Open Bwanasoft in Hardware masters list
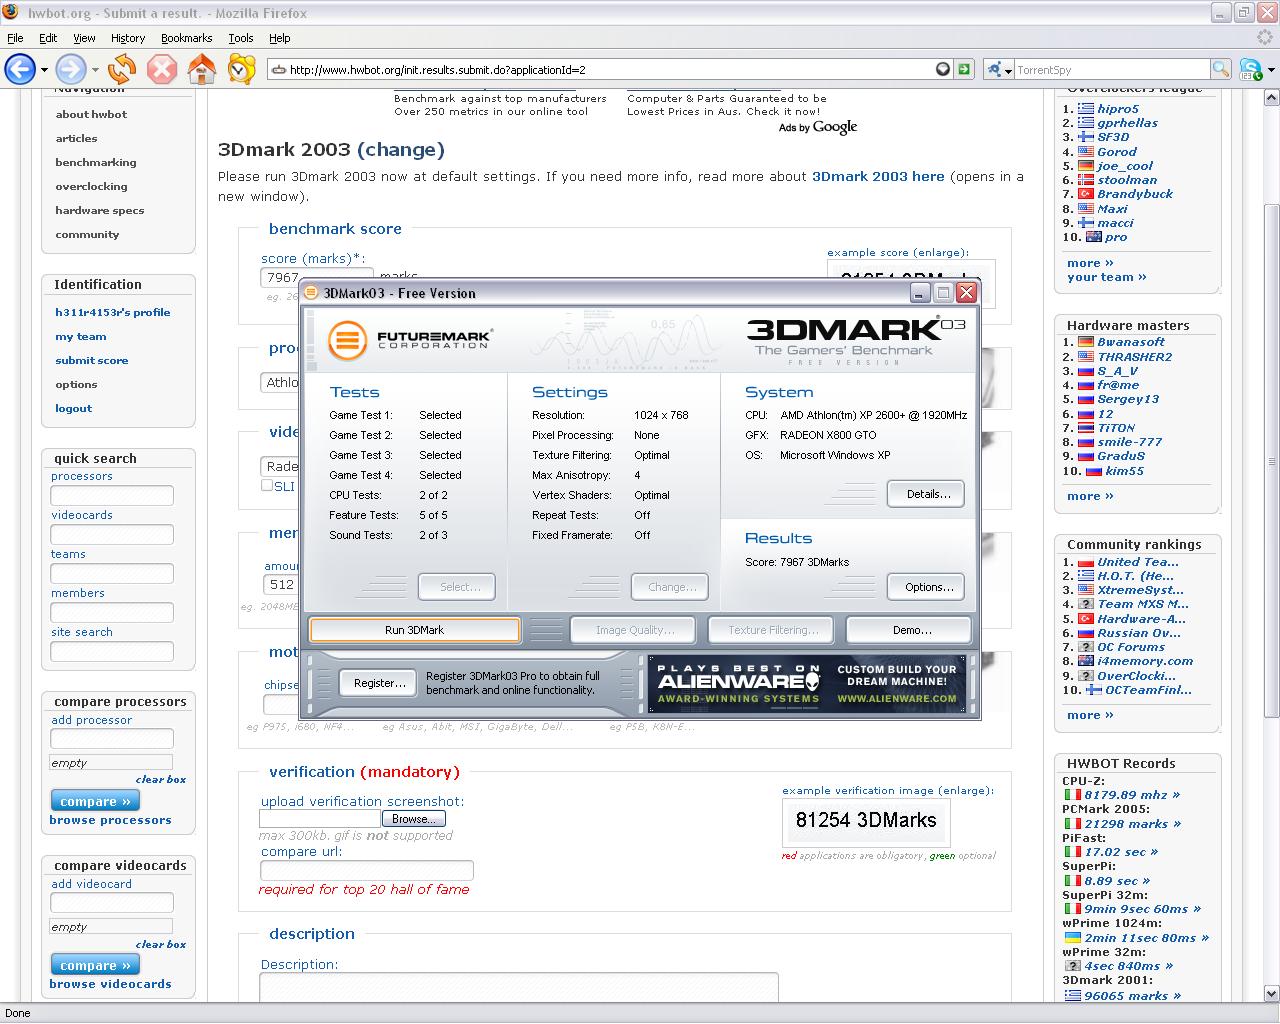Image resolution: width=1280 pixels, height=1024 pixels. click(1131, 342)
